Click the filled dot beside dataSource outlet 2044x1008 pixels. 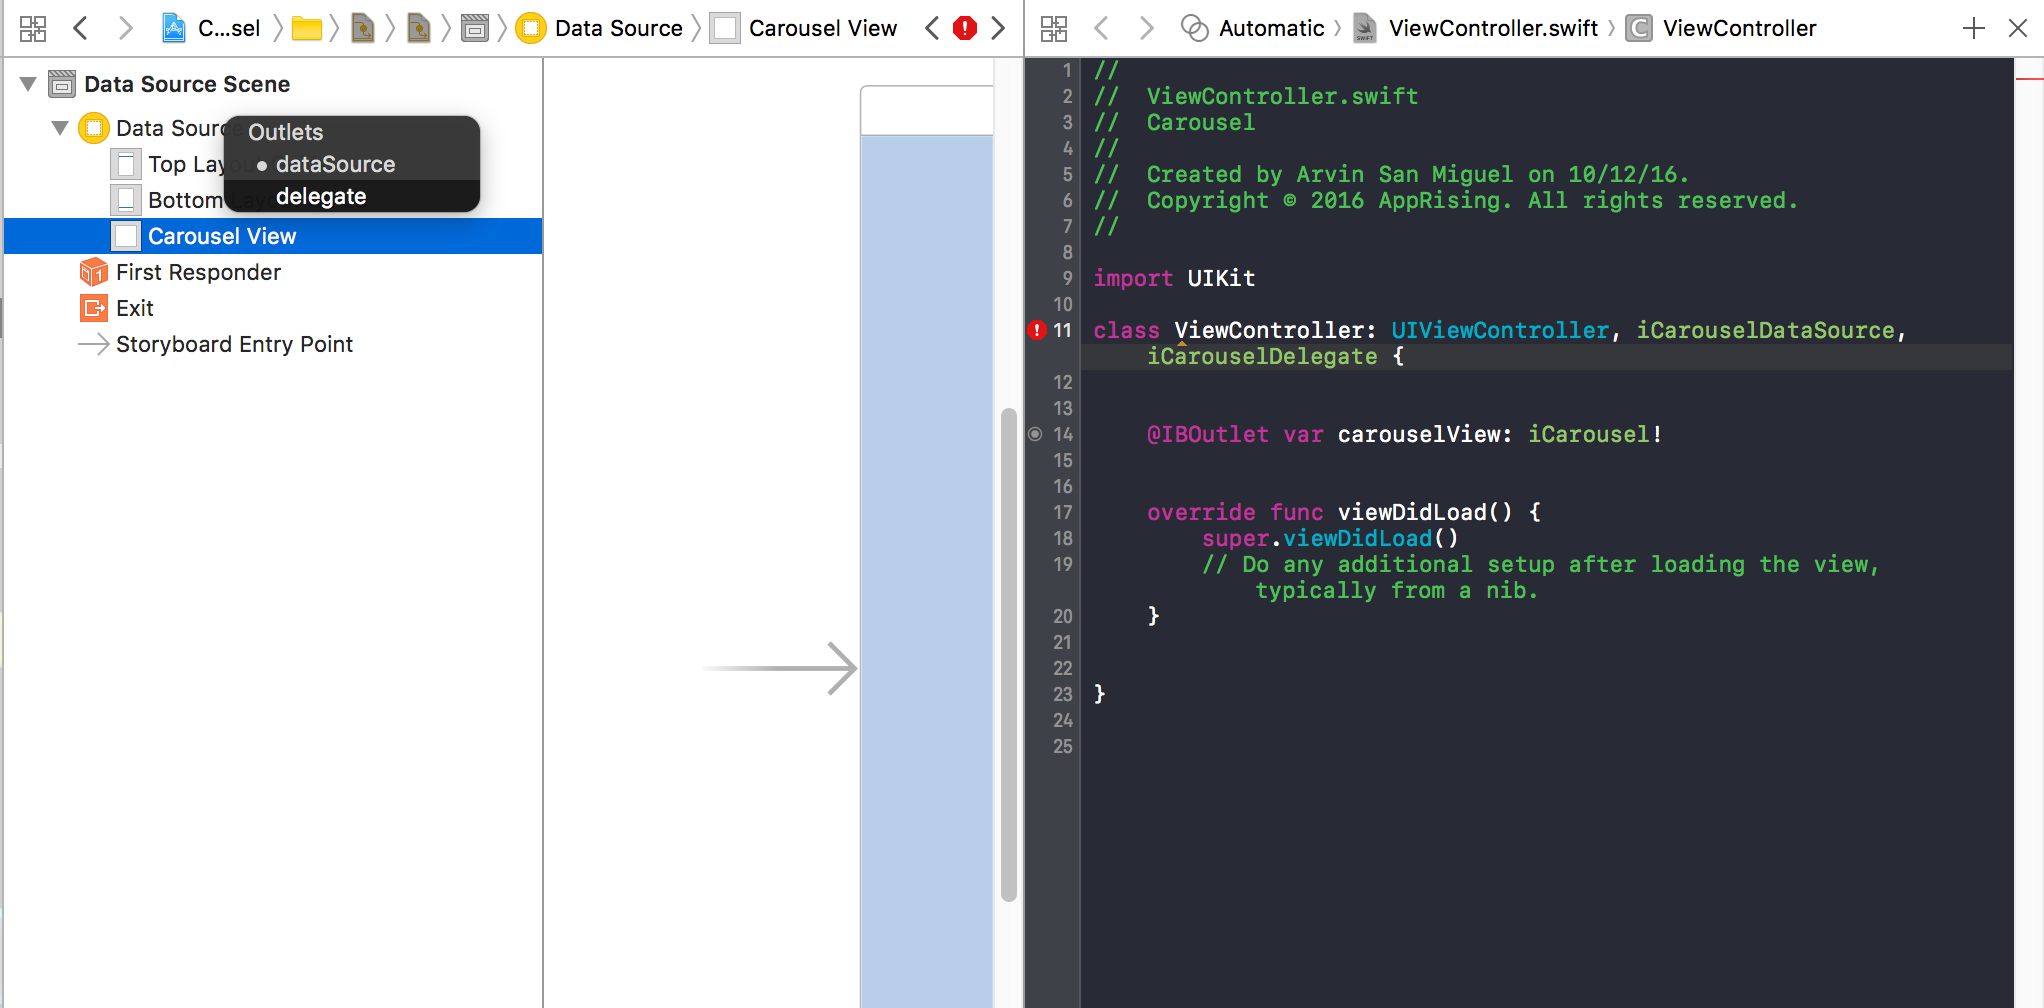pos(261,164)
